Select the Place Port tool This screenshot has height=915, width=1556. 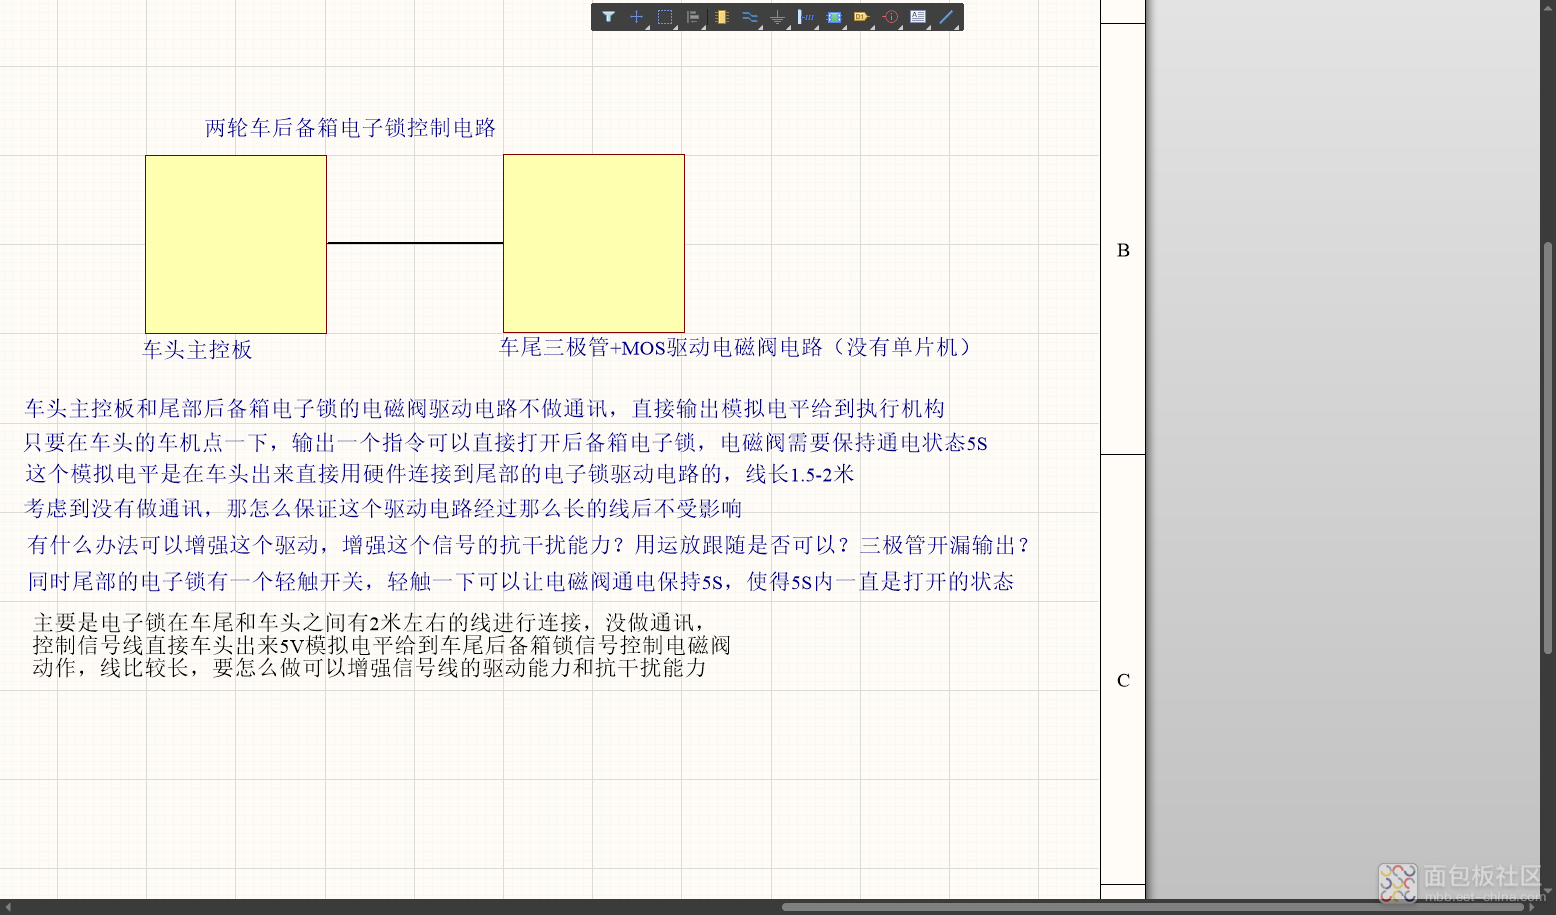(807, 16)
